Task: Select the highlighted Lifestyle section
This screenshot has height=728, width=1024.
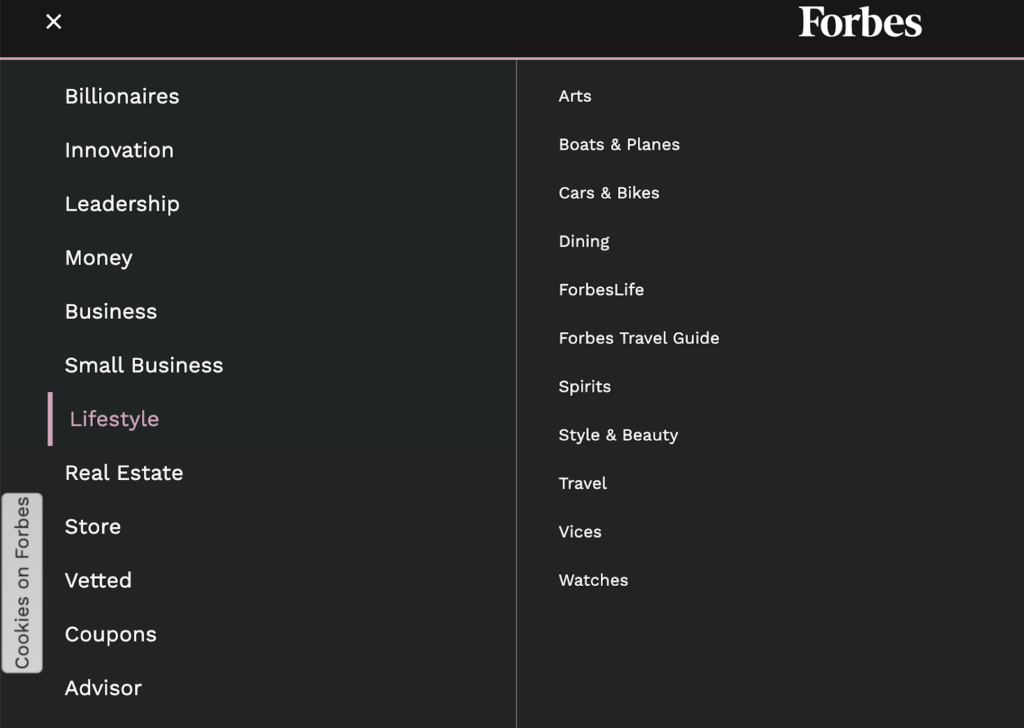Action: [x=113, y=418]
